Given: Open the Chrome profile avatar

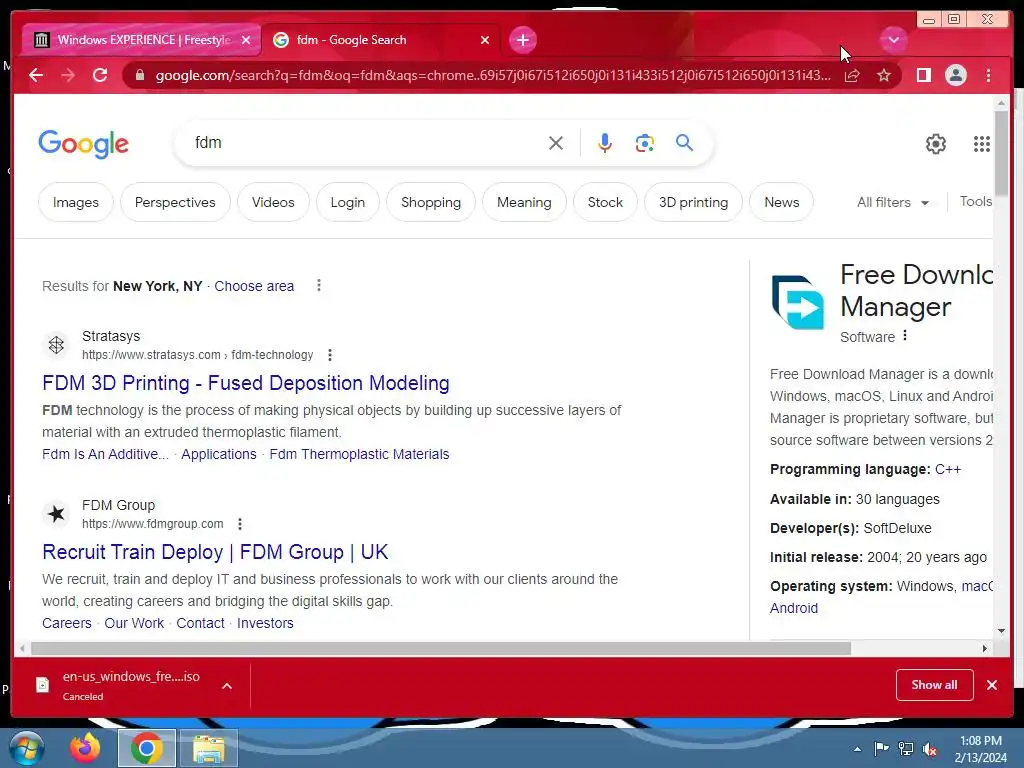Looking at the screenshot, I should coord(956,76).
